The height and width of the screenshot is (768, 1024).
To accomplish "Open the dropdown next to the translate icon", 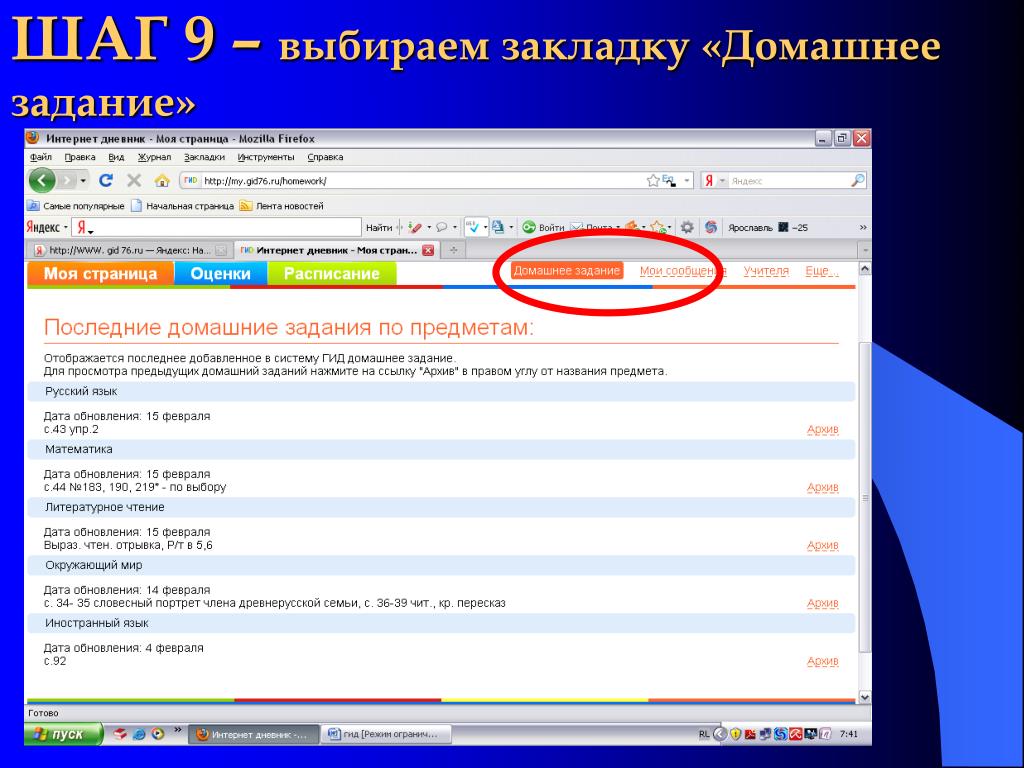I will (511, 227).
